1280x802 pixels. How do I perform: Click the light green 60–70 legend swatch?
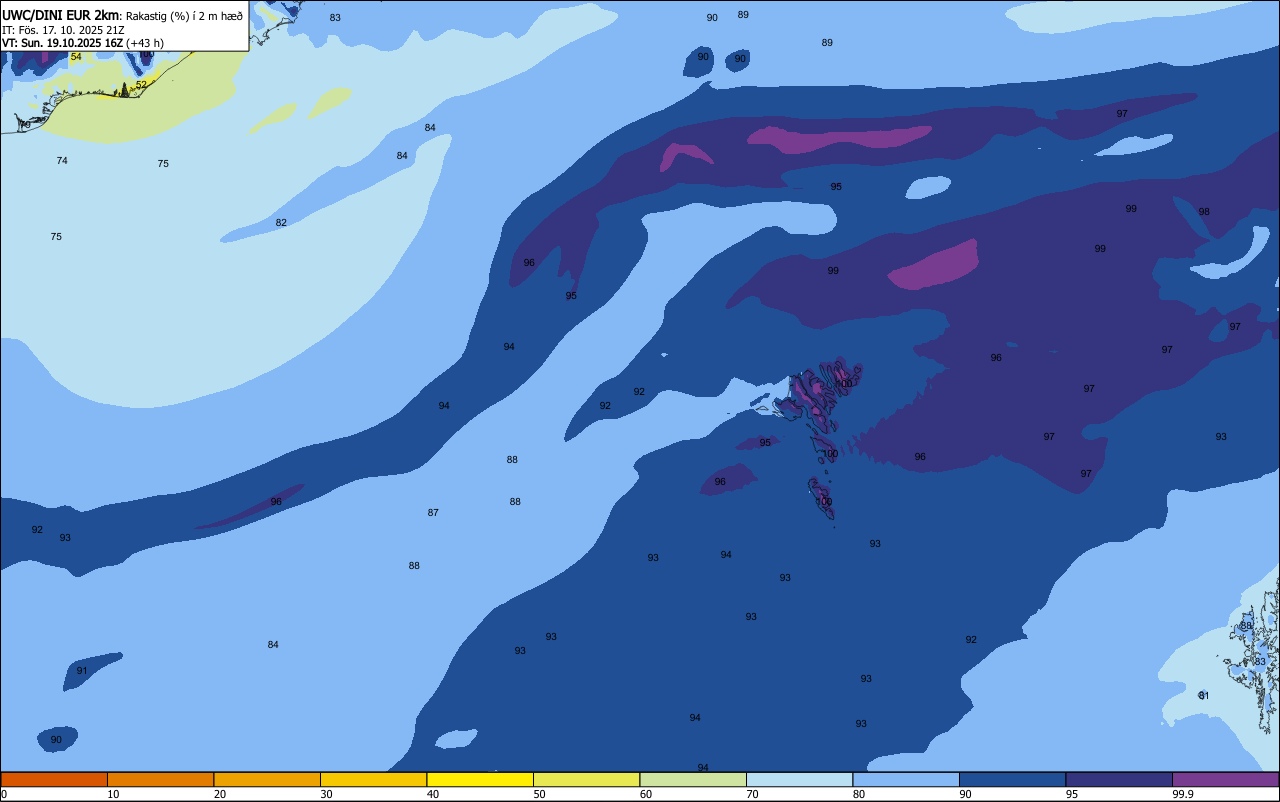click(x=693, y=779)
